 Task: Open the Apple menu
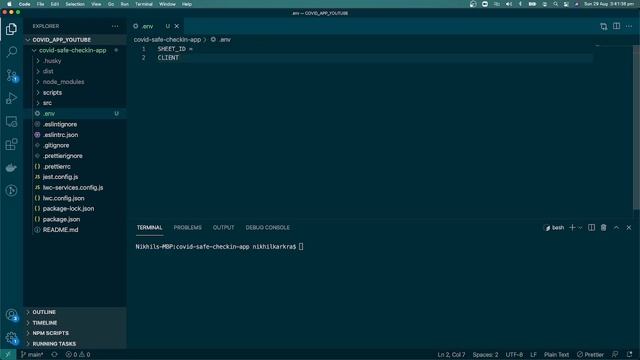point(9,4)
